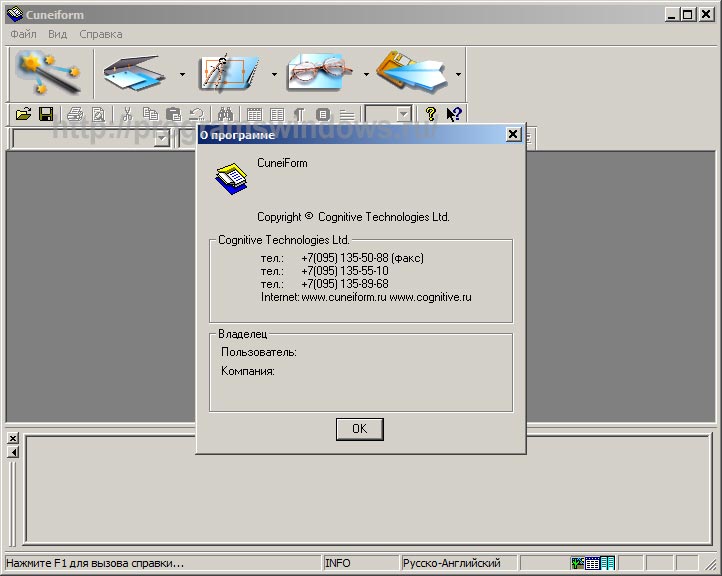
Task: Open the Вид menu
Action: (57, 34)
